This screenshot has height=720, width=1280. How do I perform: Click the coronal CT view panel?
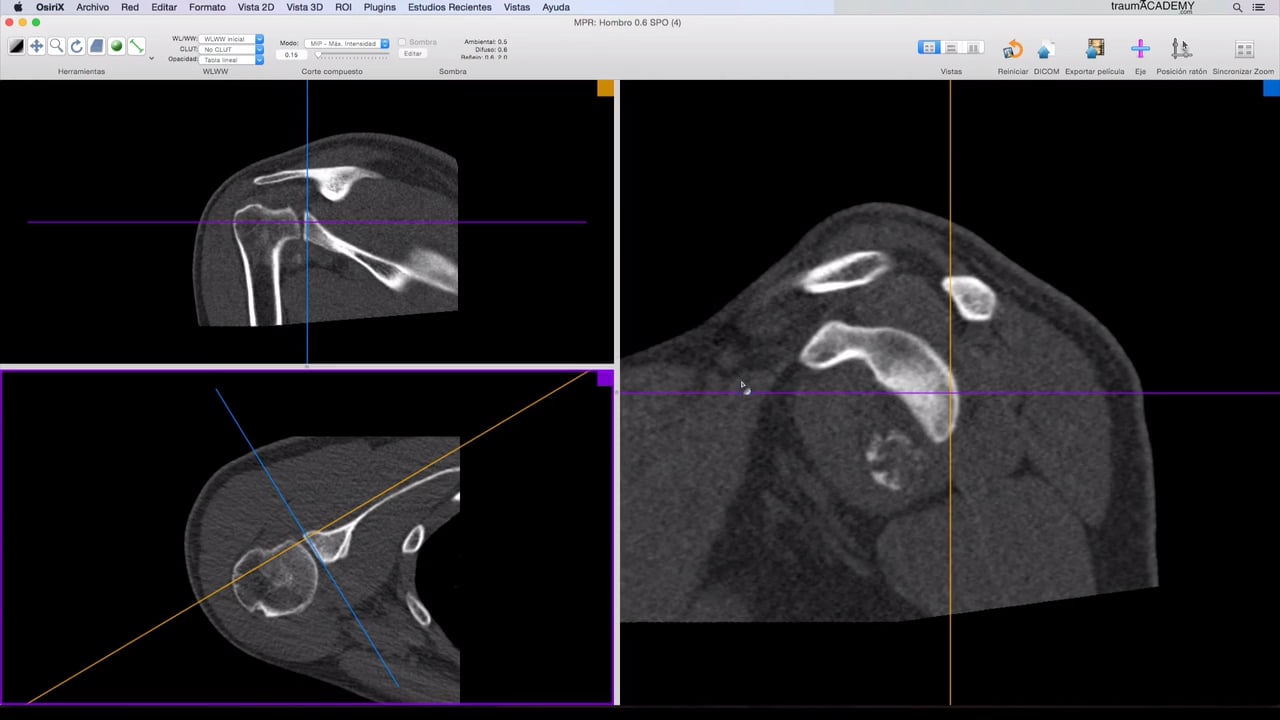(306, 222)
